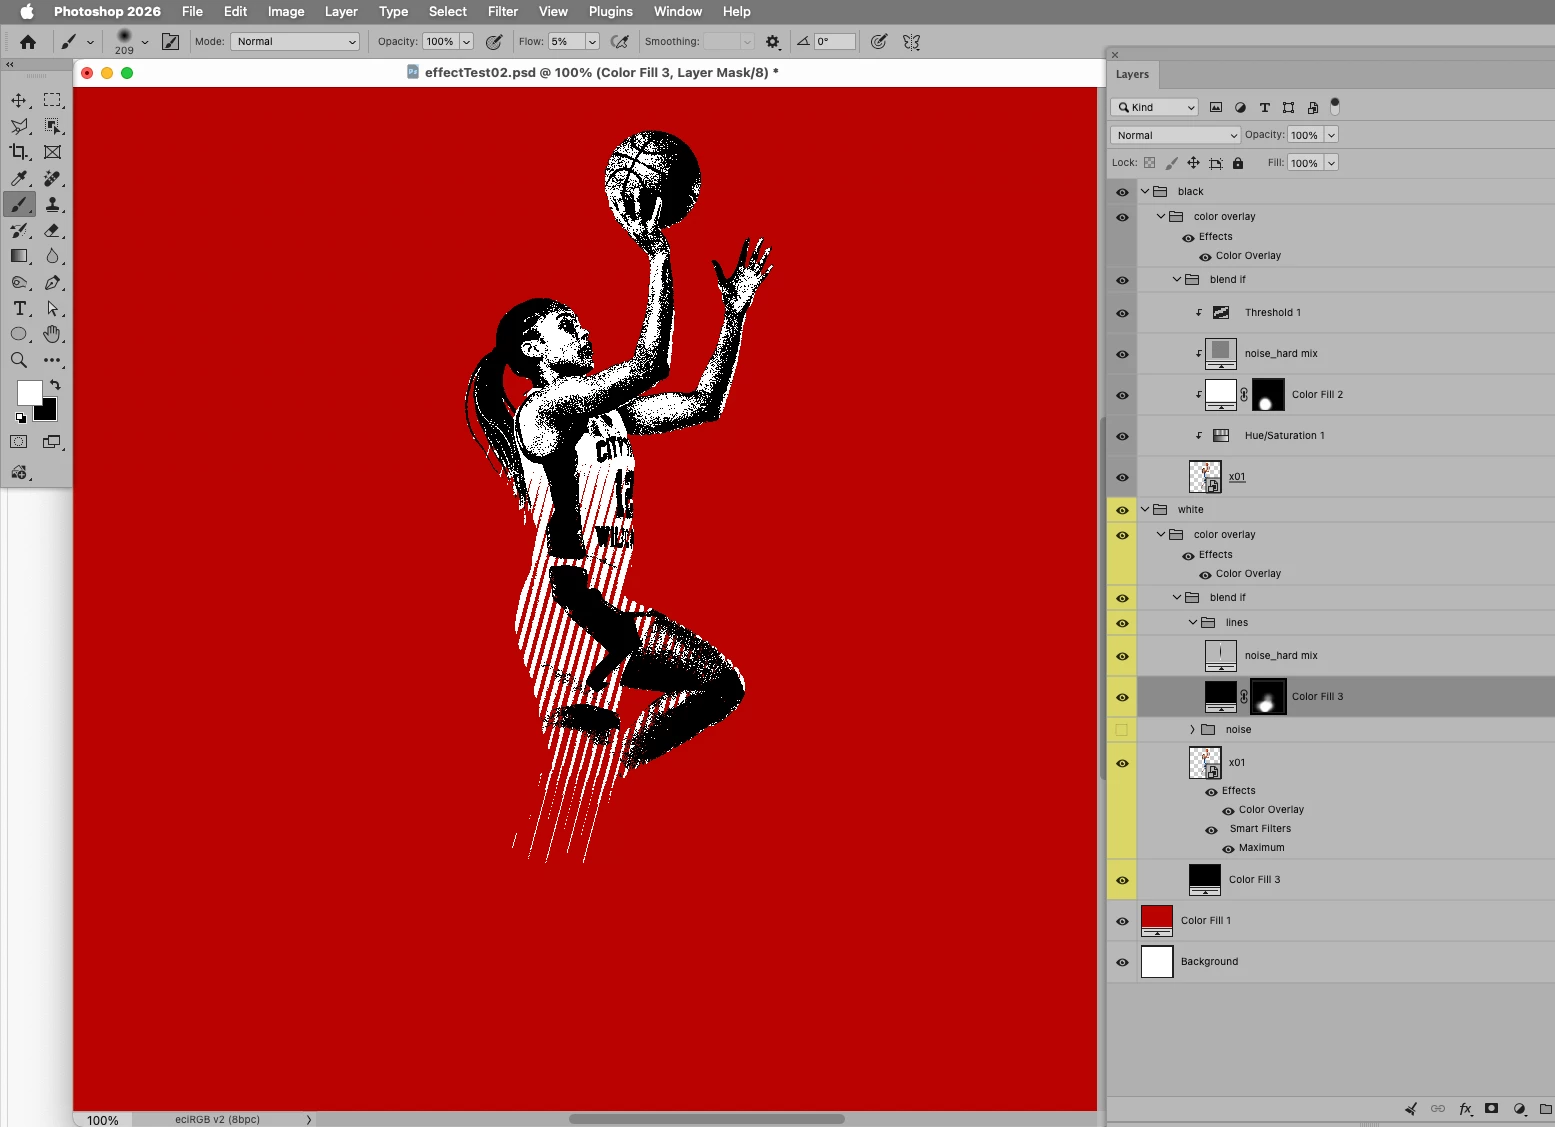Select the Zoom tool

[x=19, y=360]
